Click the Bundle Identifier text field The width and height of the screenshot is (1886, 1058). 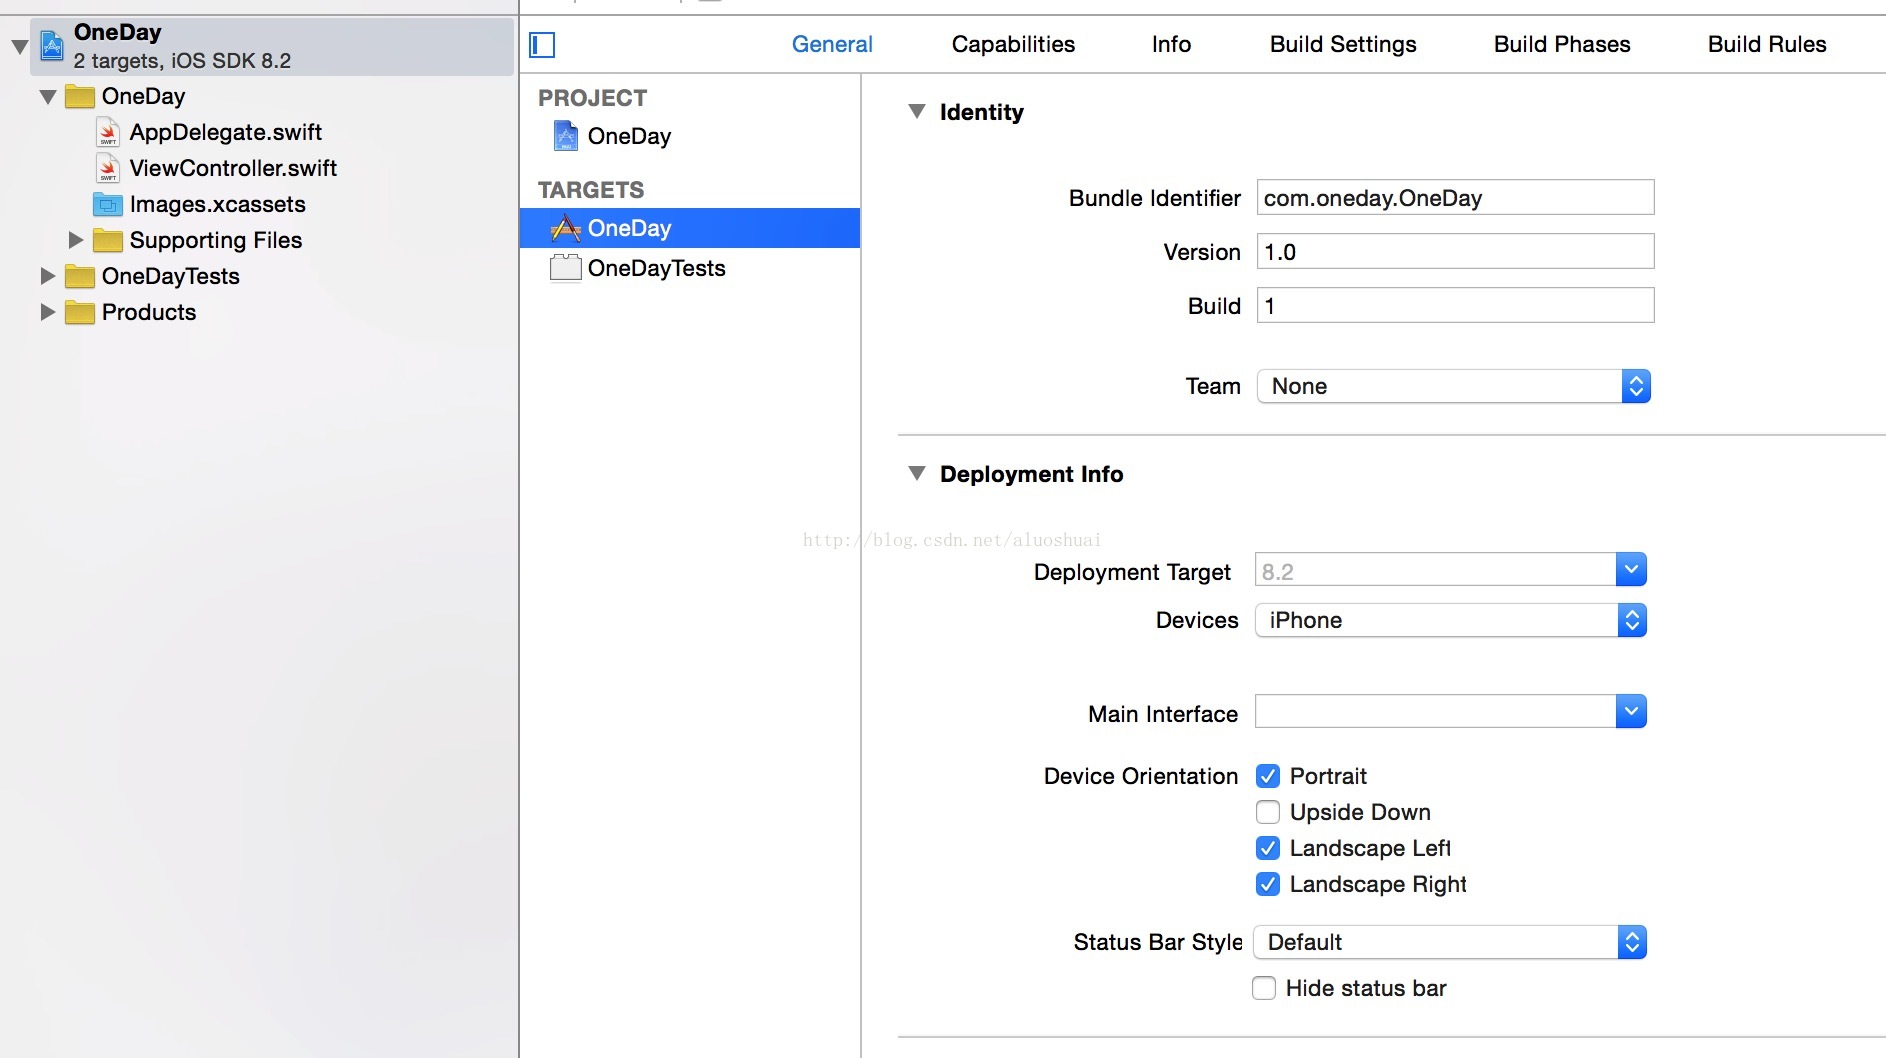(x=1455, y=197)
